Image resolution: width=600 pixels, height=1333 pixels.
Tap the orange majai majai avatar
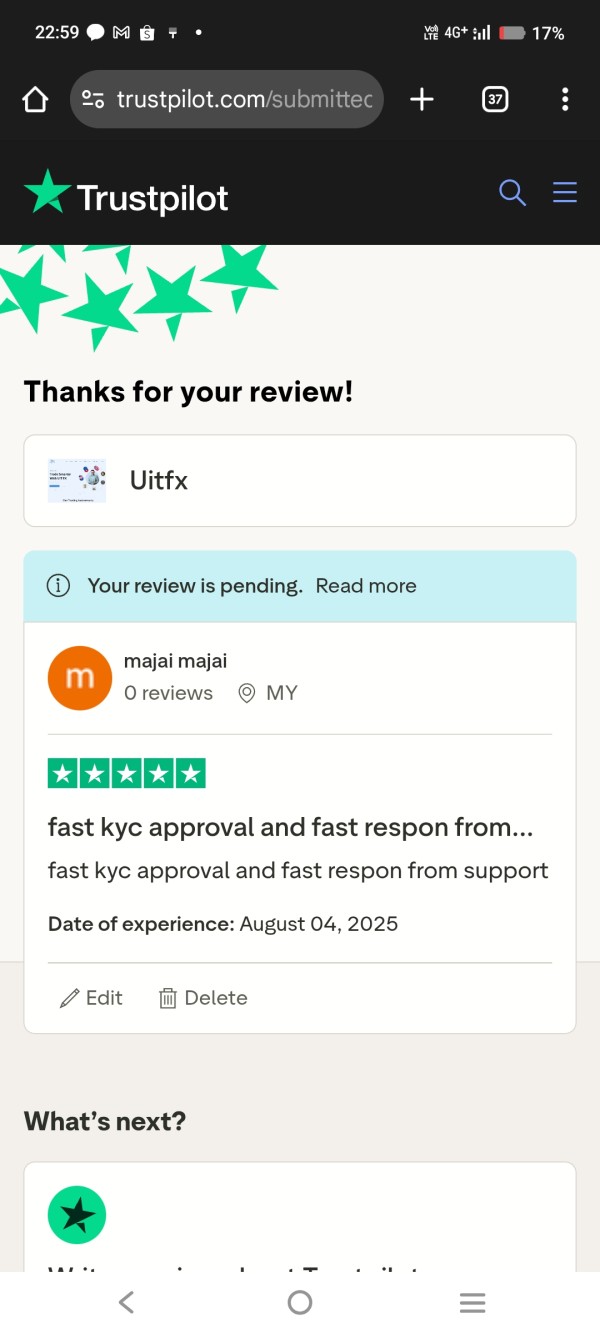click(x=80, y=678)
